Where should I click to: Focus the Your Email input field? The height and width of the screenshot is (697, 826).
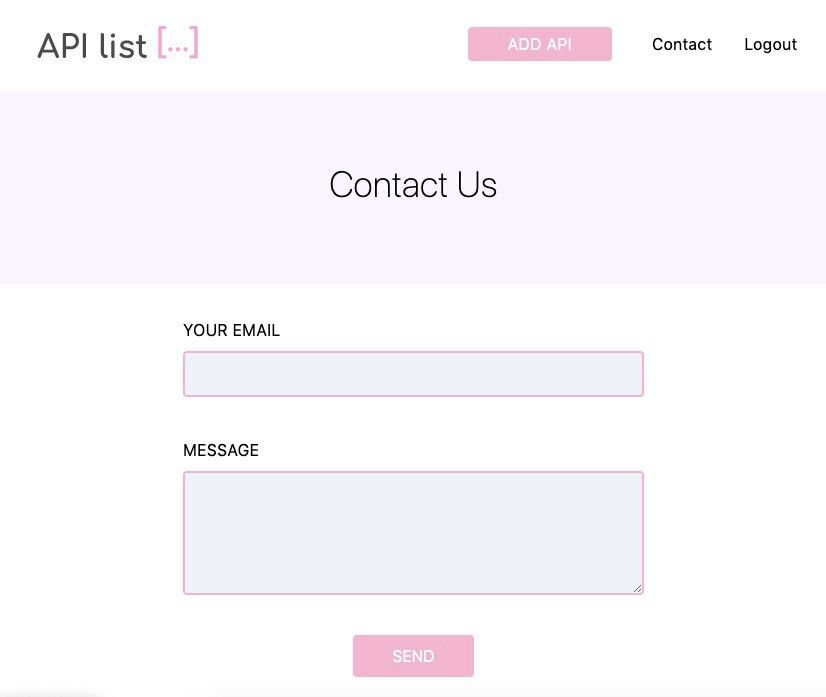coord(413,374)
